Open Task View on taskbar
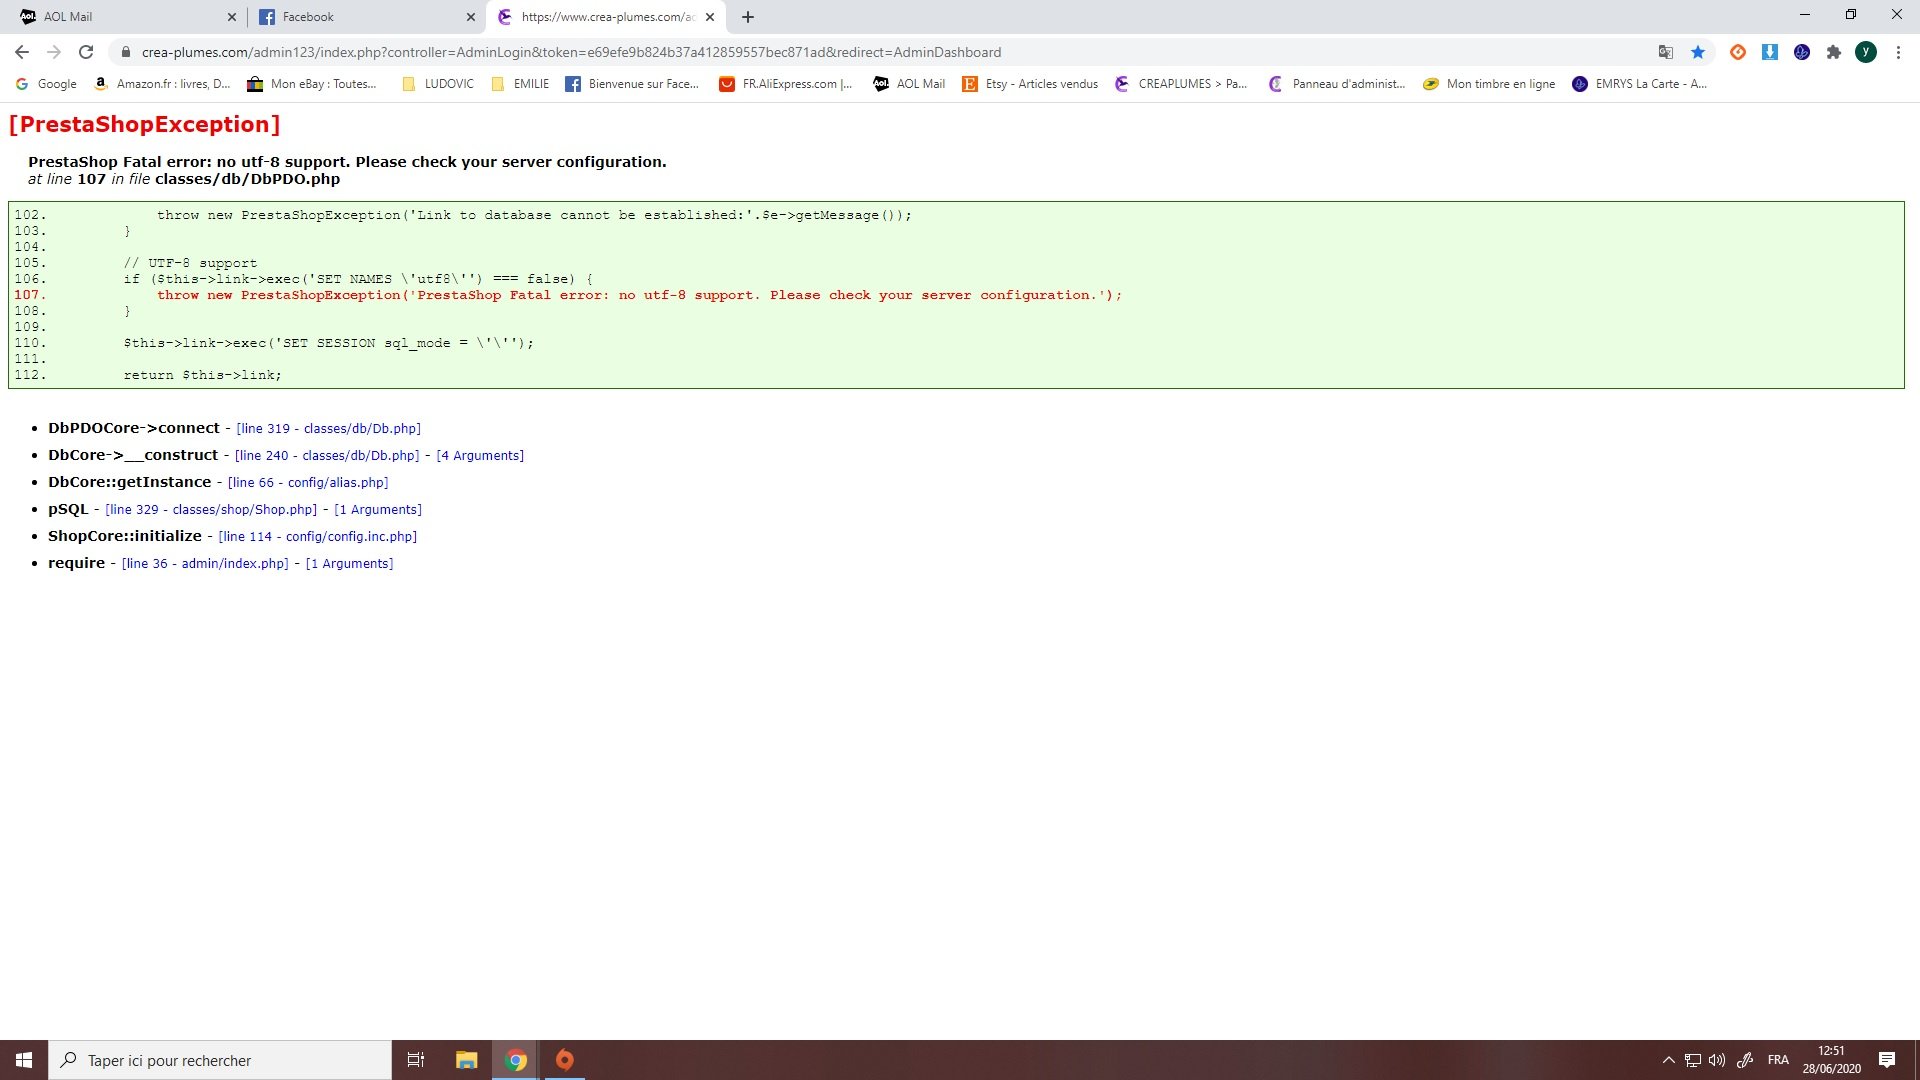The width and height of the screenshot is (1920, 1080). 416,1060
